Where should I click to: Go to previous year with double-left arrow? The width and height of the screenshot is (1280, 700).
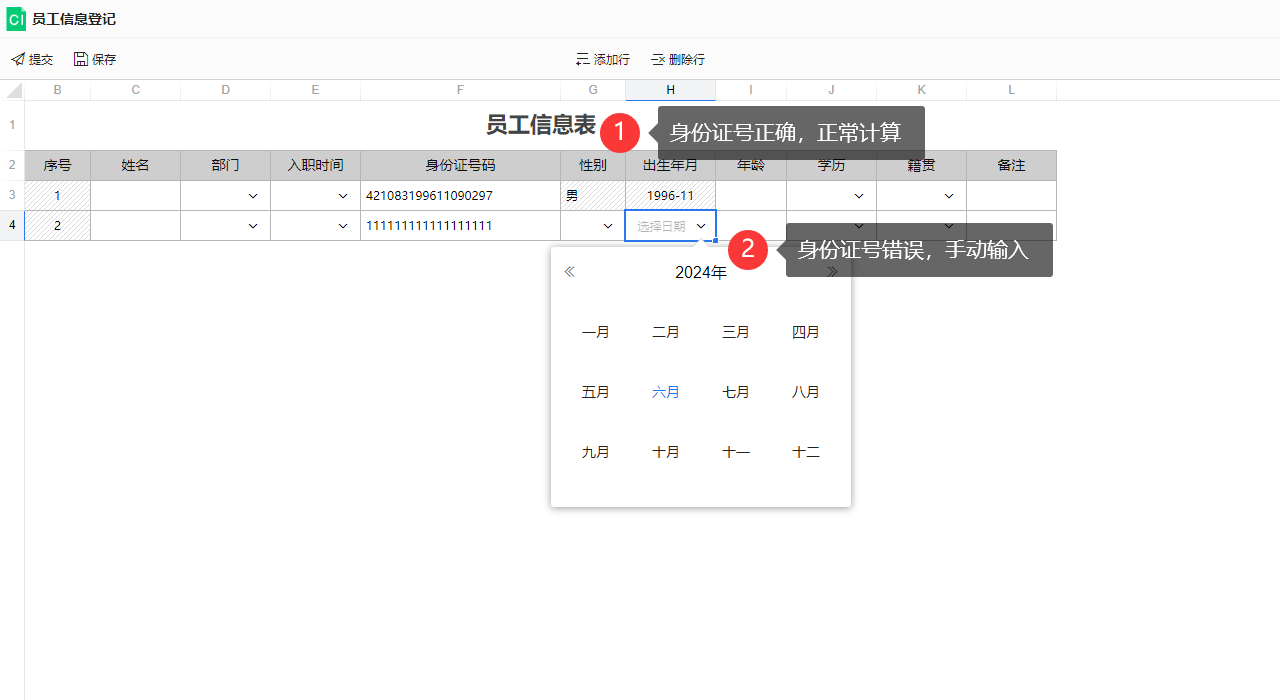point(570,272)
